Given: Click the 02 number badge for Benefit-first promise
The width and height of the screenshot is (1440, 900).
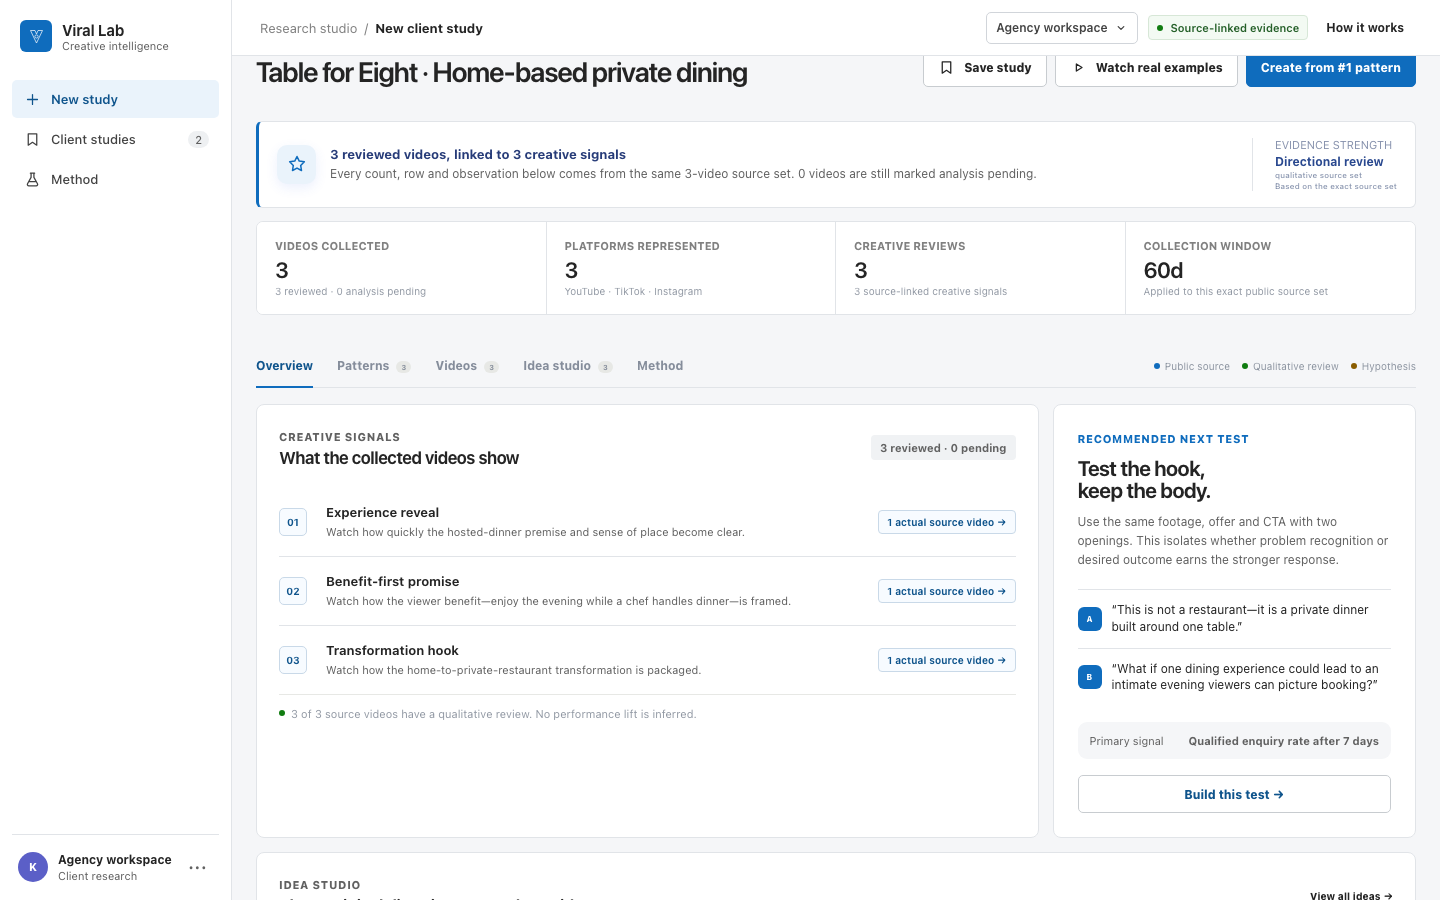Looking at the screenshot, I should 293,591.
